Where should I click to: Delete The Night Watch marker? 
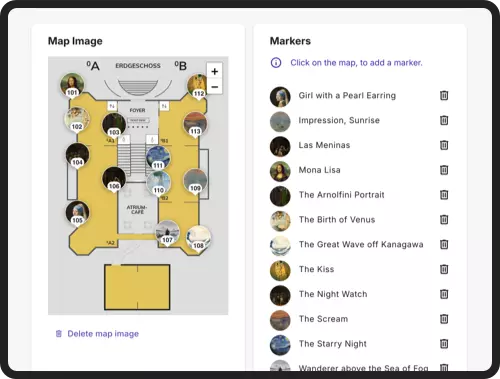tap(444, 294)
